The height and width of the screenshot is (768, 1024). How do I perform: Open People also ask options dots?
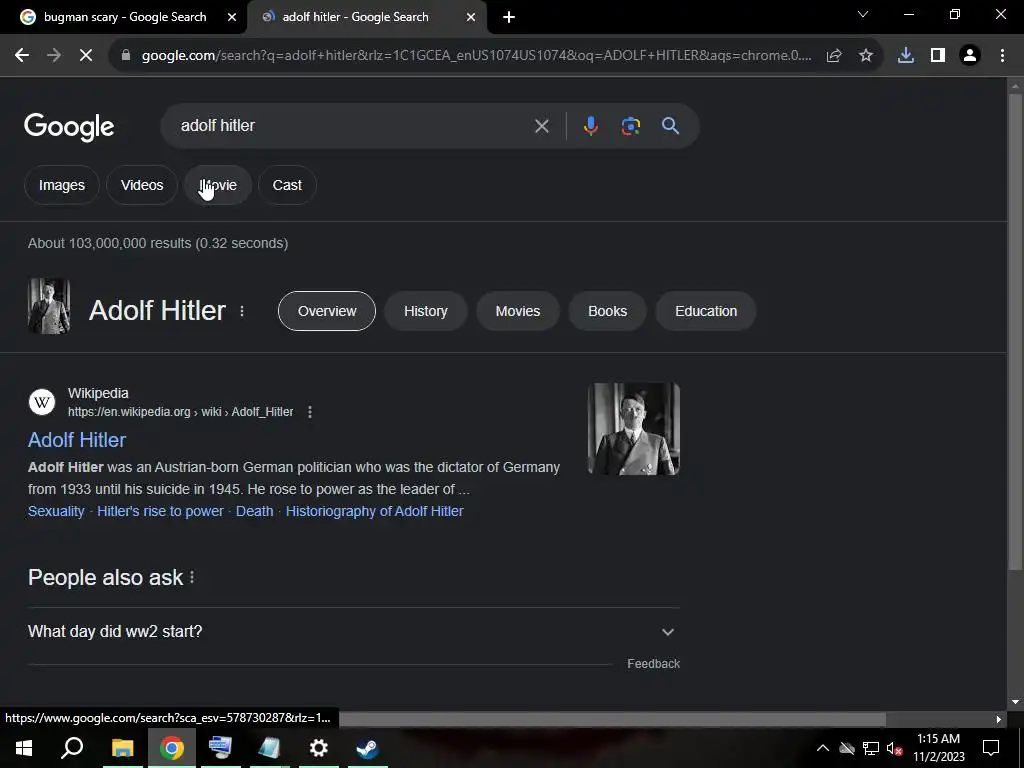coord(192,577)
